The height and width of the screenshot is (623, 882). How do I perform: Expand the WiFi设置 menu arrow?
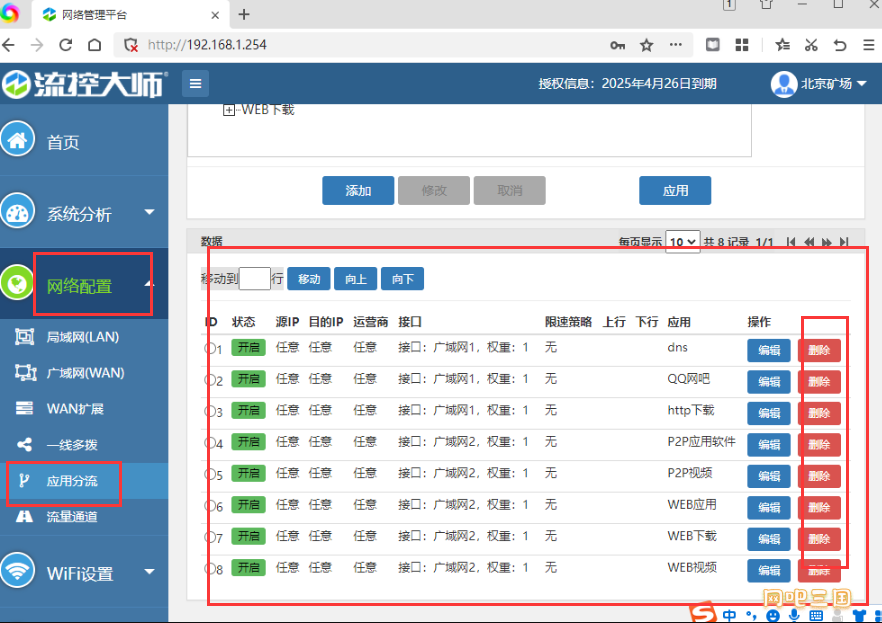pyautogui.click(x=149, y=572)
